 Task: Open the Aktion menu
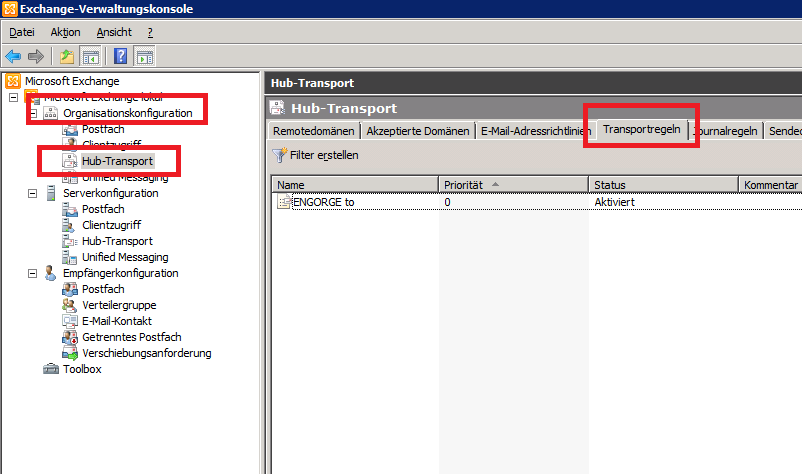[65, 32]
